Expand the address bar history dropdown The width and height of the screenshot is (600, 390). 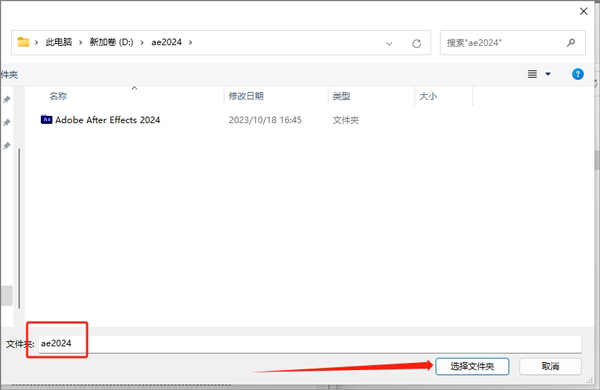[389, 43]
